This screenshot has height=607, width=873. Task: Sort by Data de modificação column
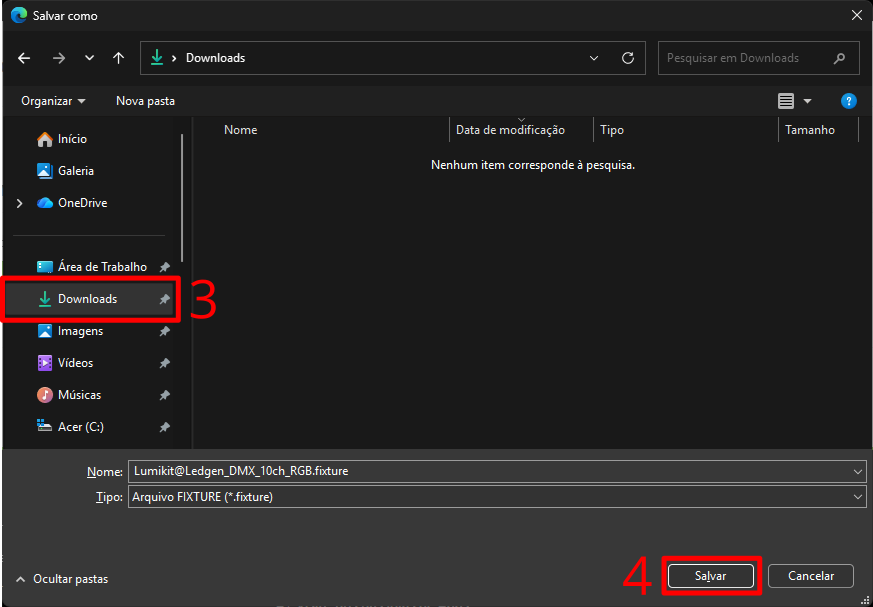click(510, 130)
